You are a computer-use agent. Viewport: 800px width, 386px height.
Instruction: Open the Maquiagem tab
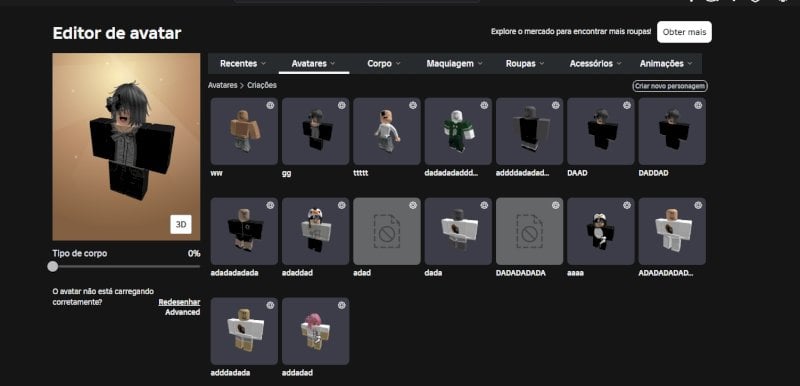[x=454, y=64]
